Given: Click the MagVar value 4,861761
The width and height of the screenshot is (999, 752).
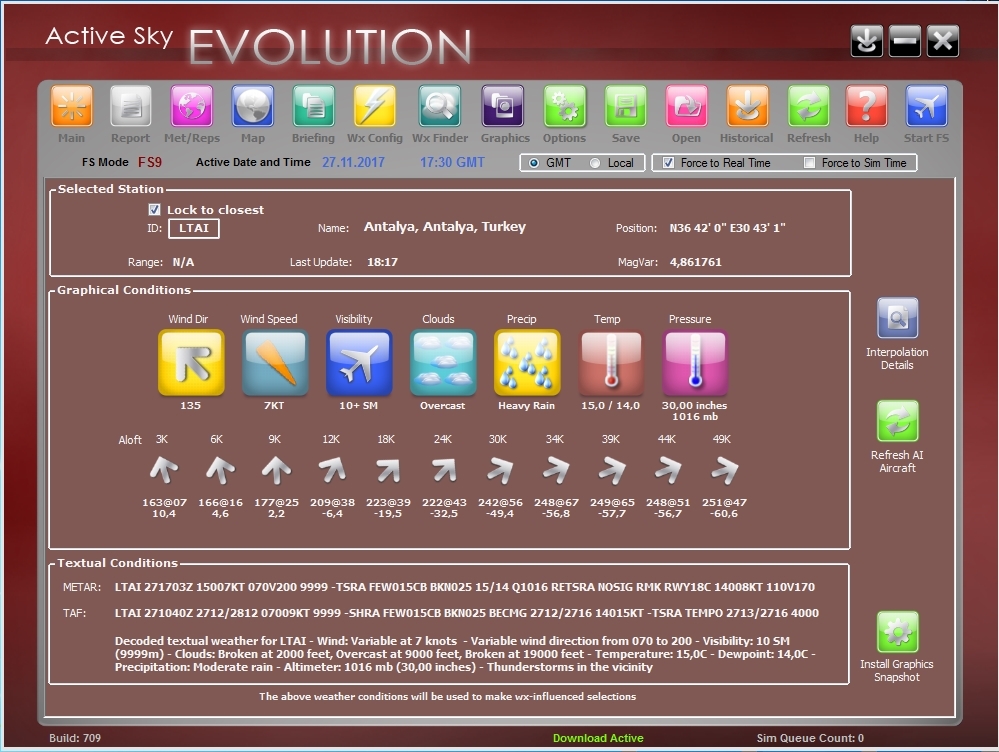Looking at the screenshot, I should [x=695, y=262].
